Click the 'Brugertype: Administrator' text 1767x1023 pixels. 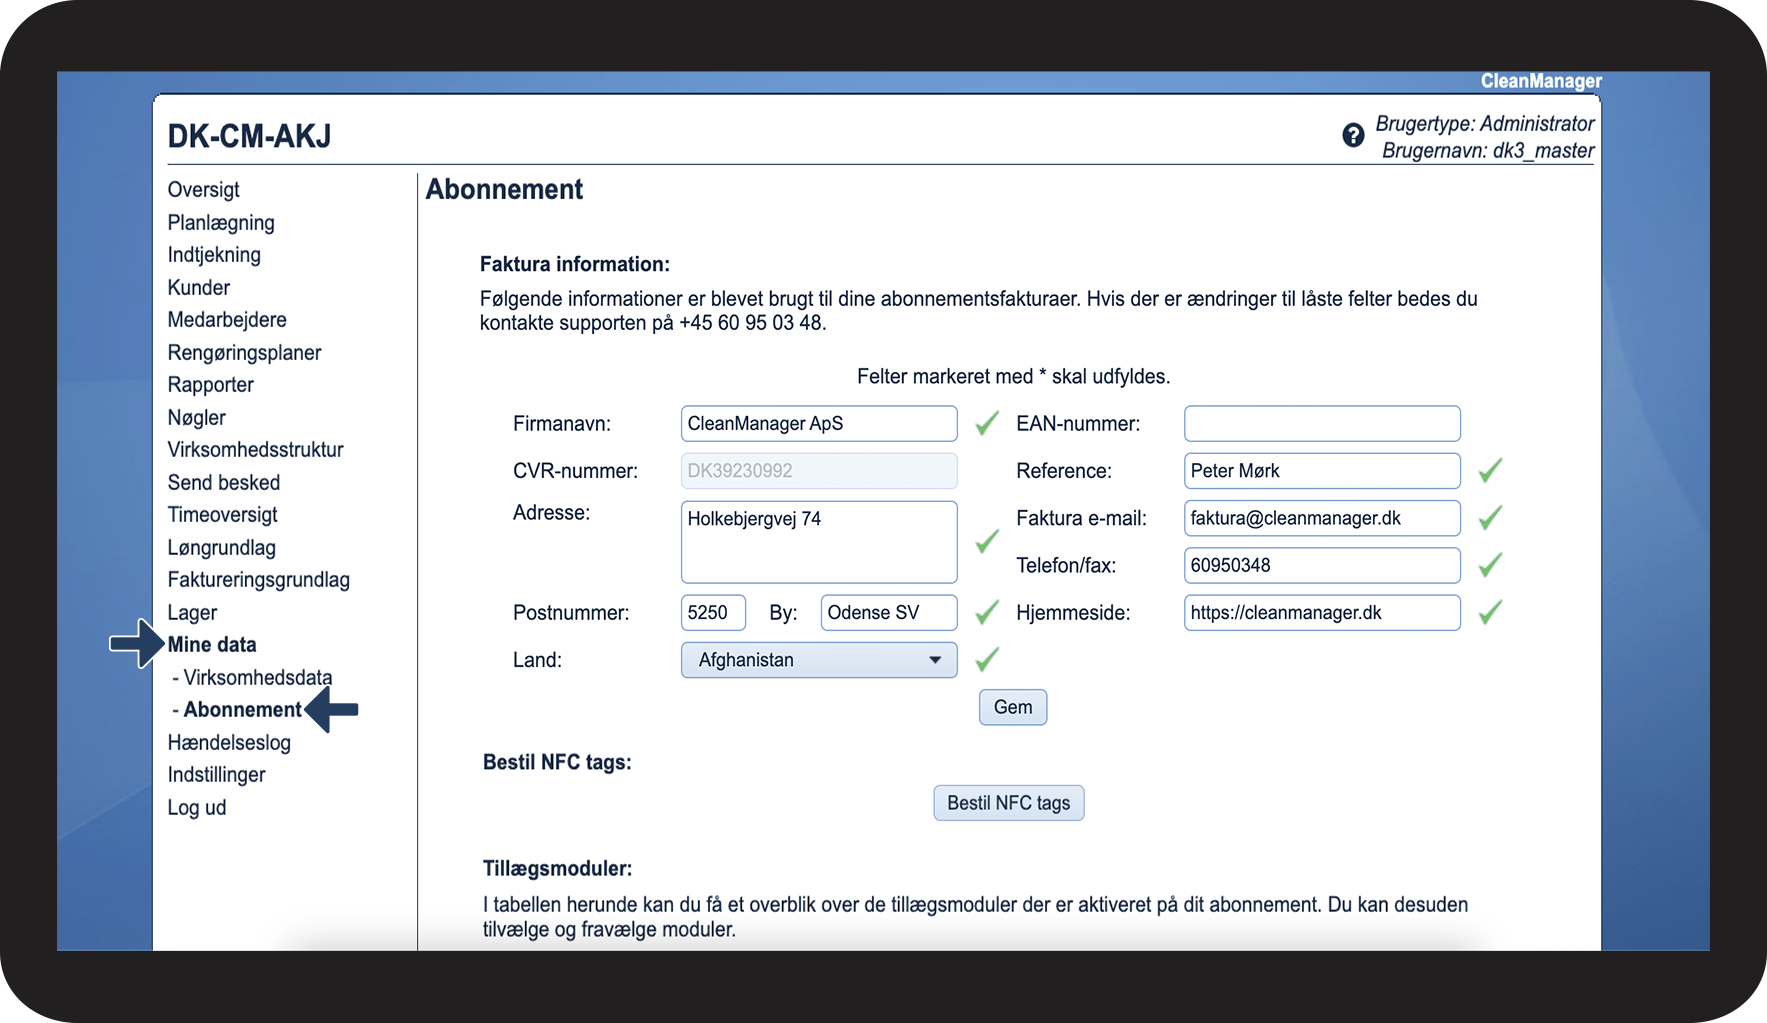(x=1485, y=124)
